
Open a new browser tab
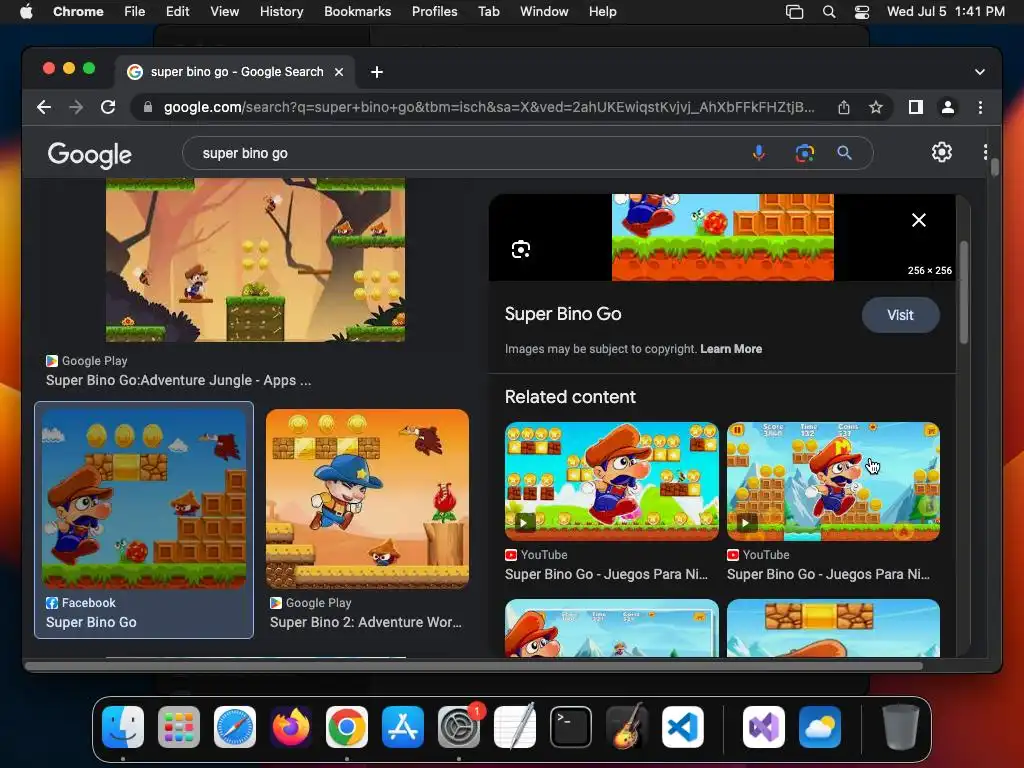point(377,72)
